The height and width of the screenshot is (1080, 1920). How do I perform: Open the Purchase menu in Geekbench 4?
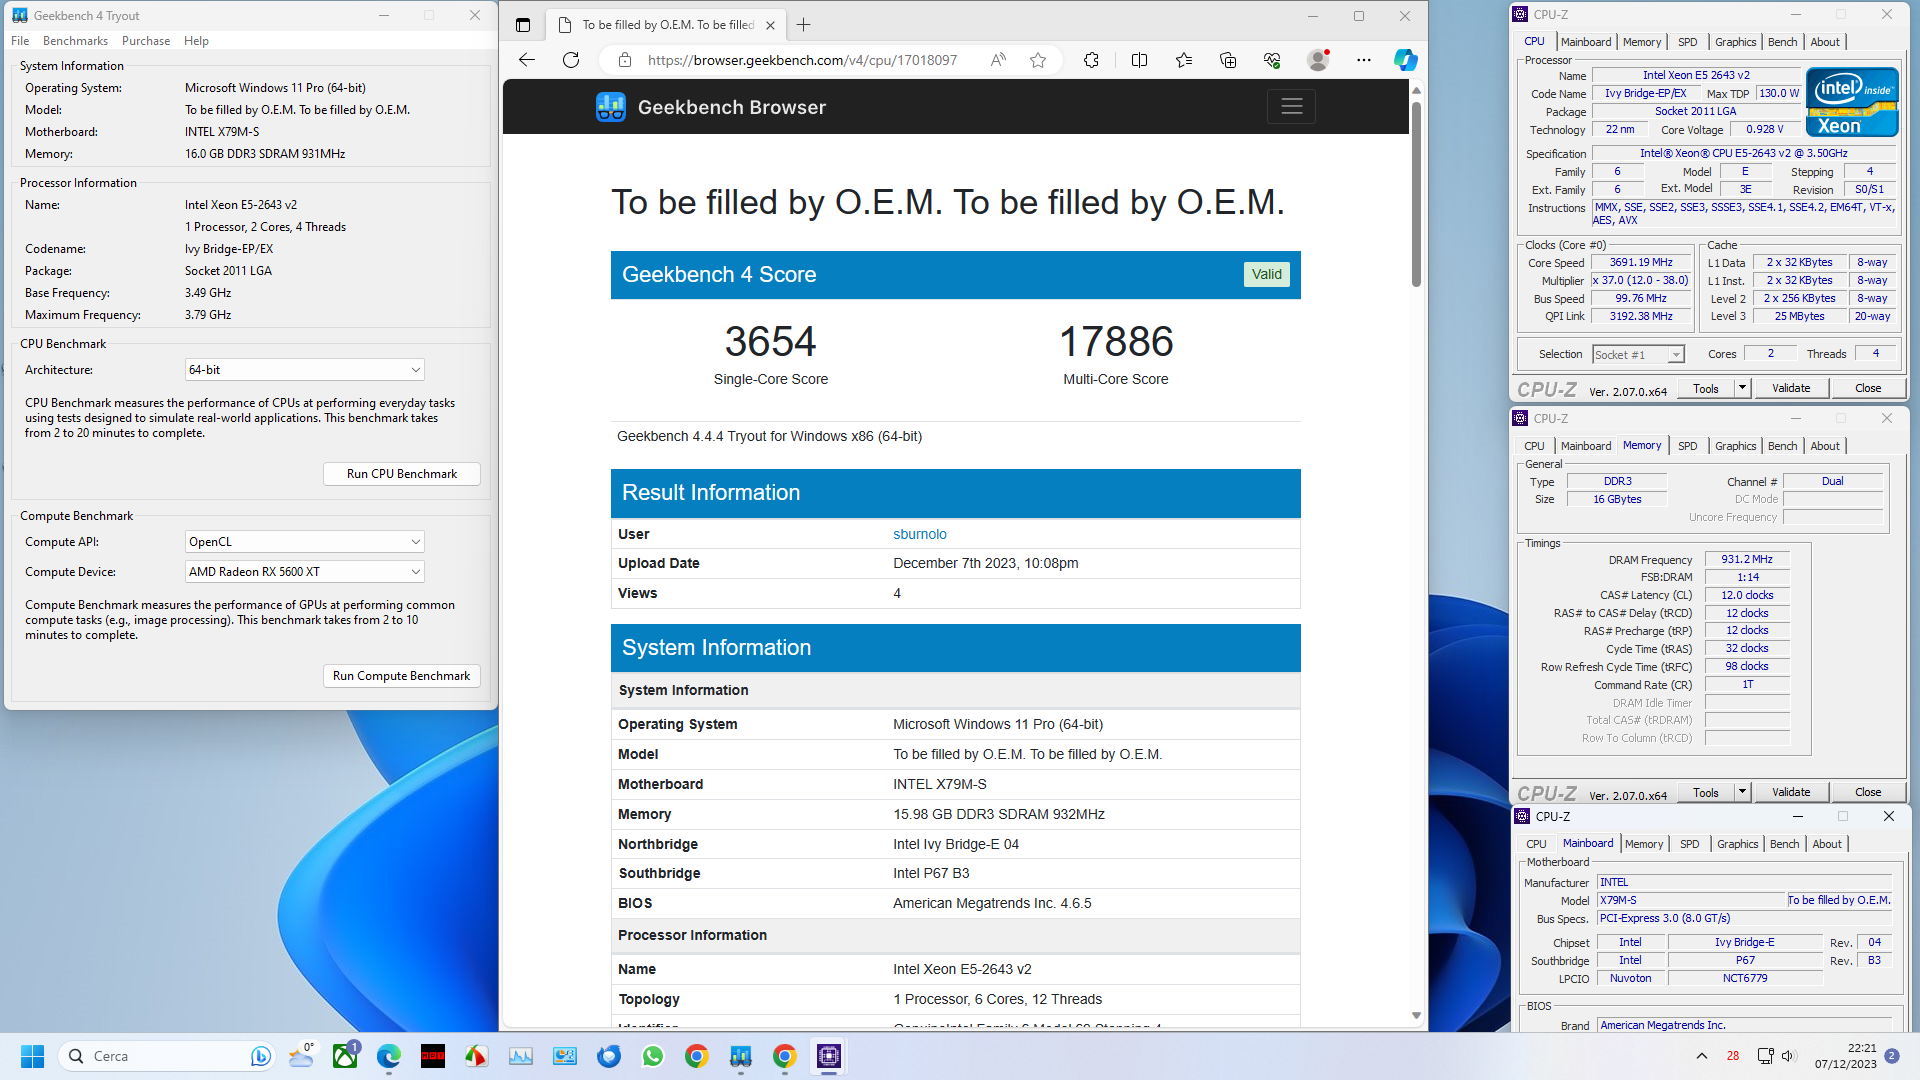(146, 41)
